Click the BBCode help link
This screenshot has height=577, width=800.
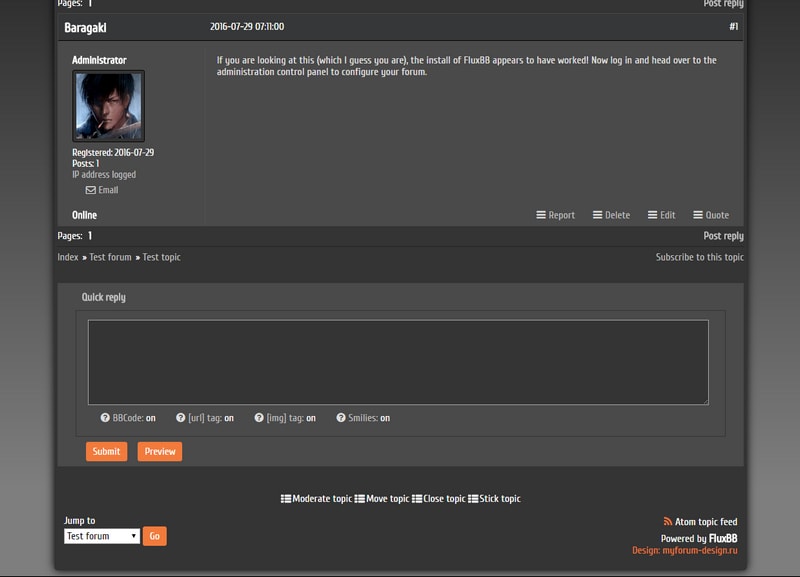coord(127,418)
